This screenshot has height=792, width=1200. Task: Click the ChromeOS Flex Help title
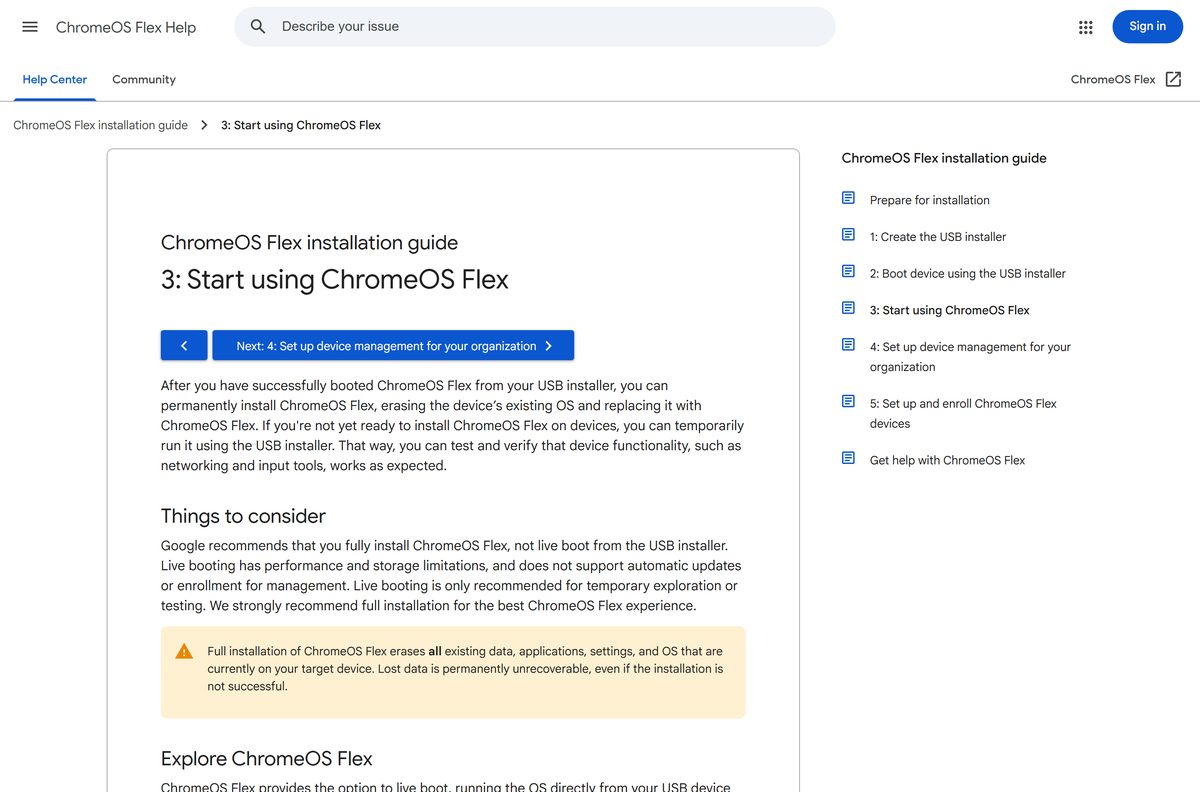[x=126, y=27]
